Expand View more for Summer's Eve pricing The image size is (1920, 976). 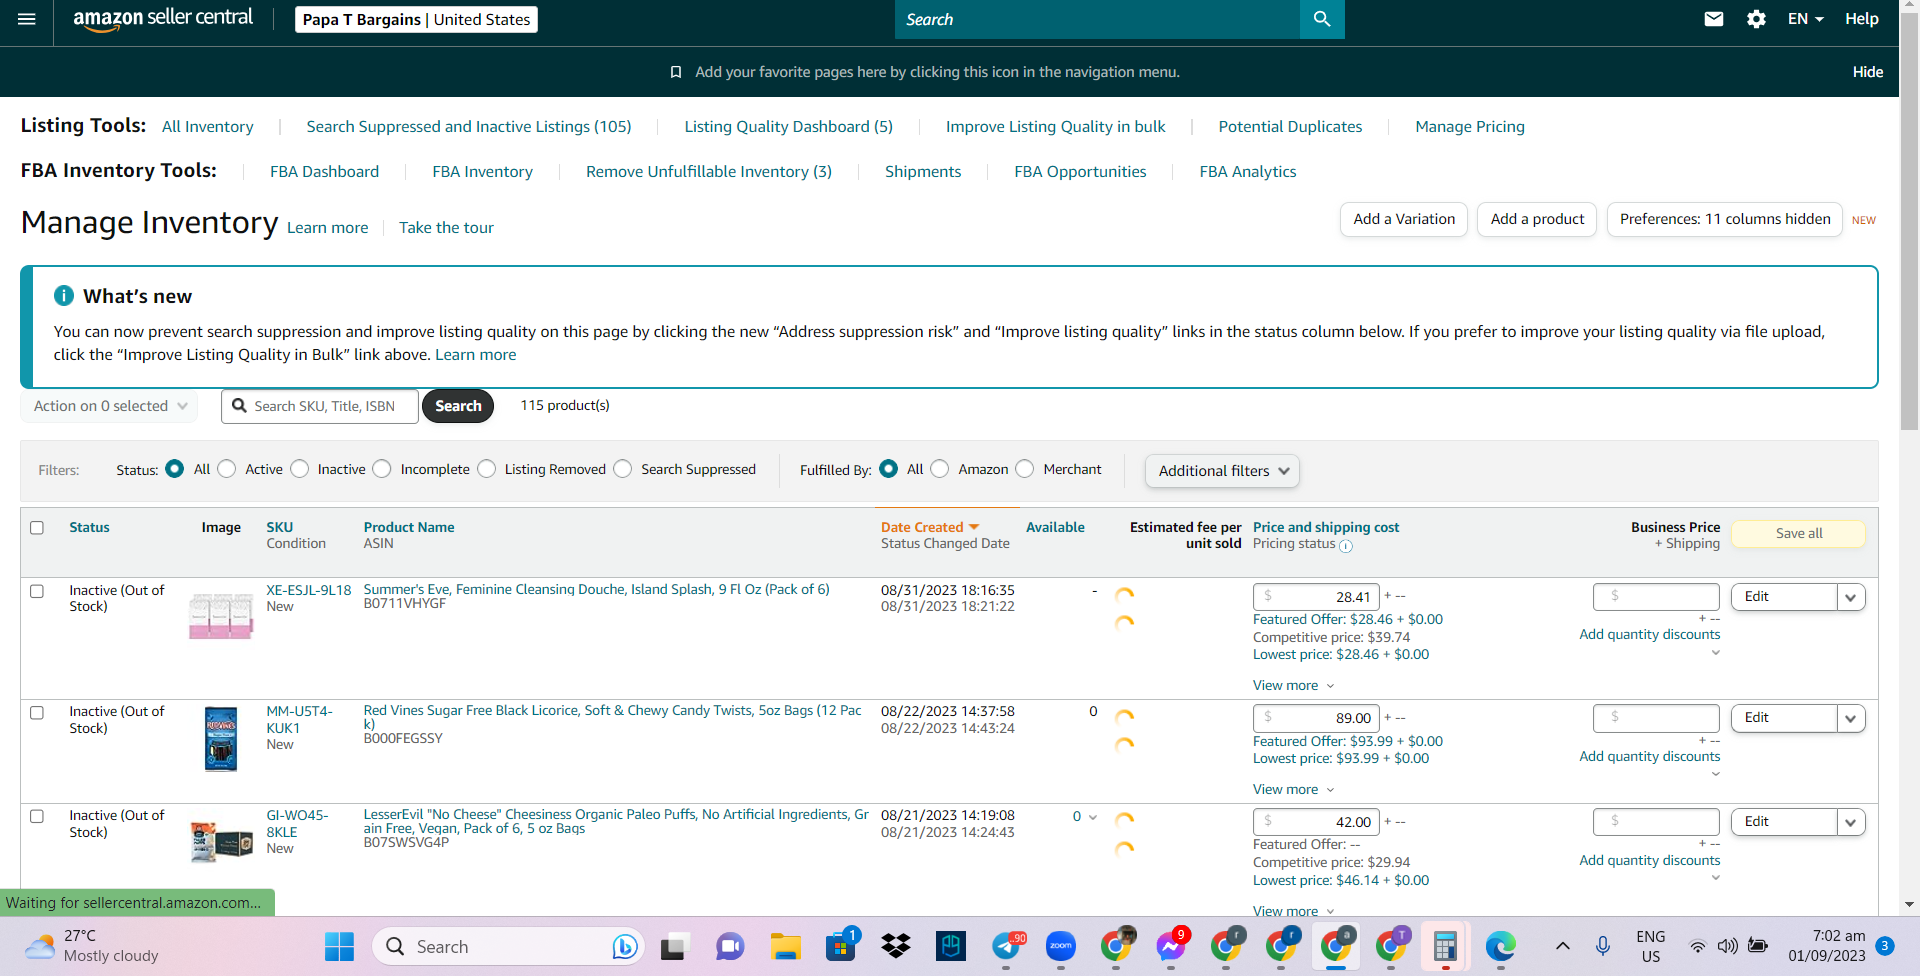tap(1294, 686)
